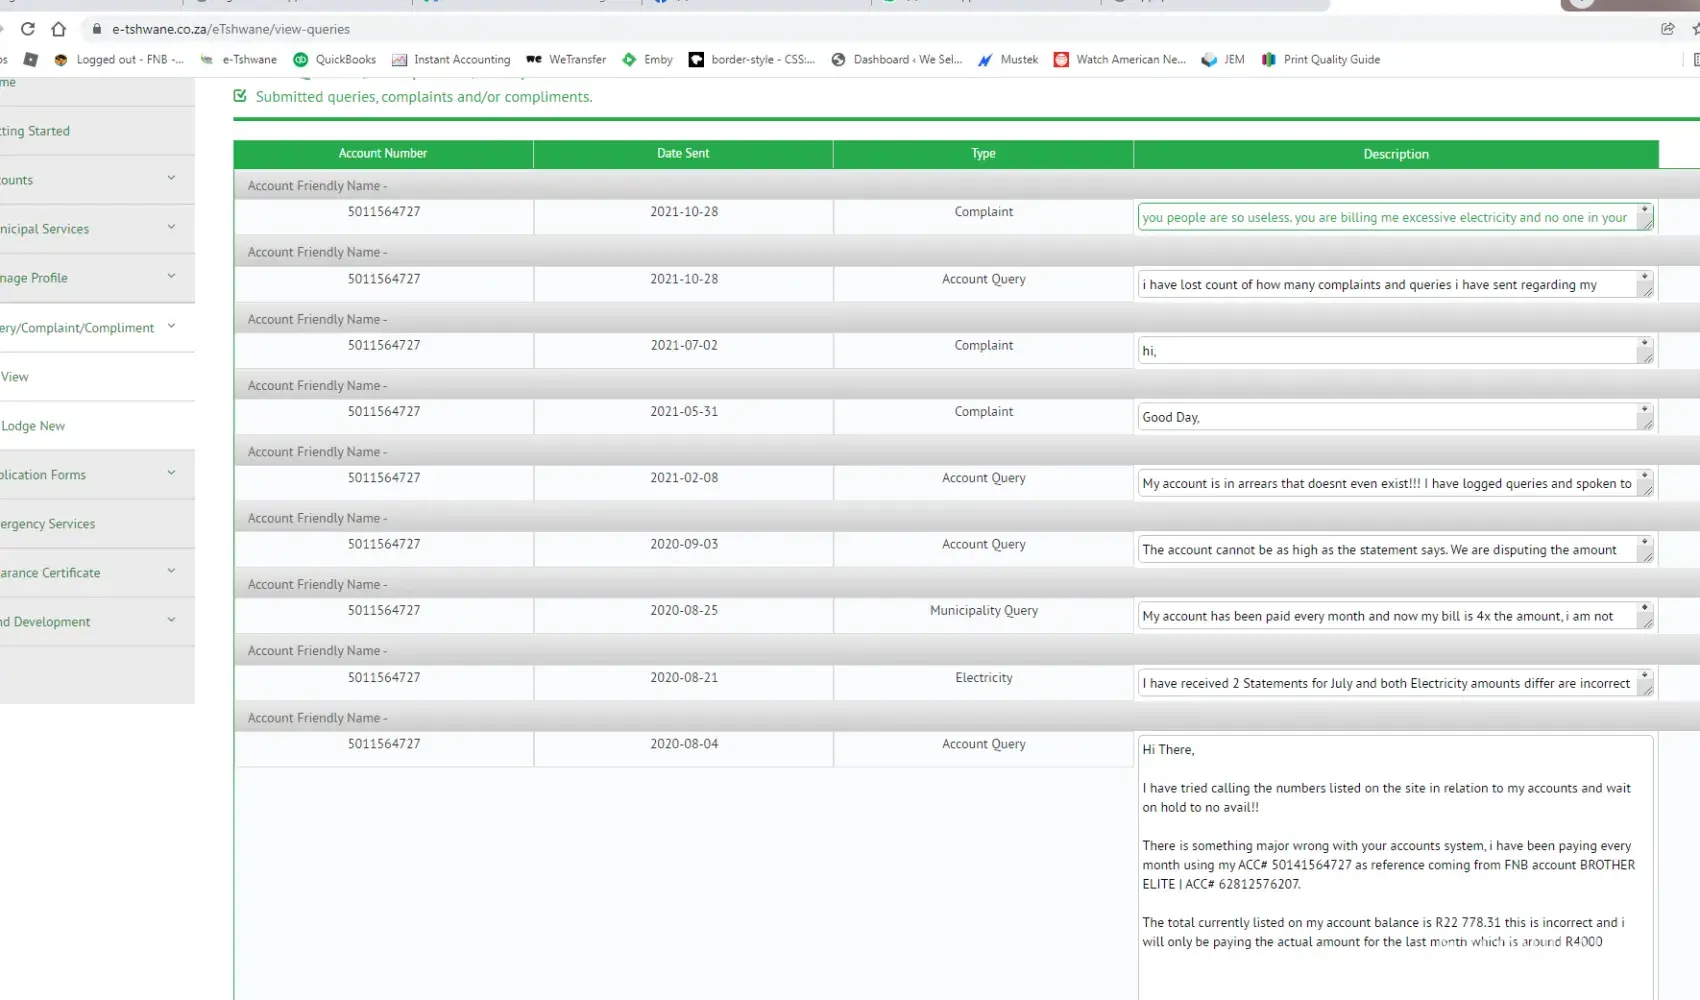The width and height of the screenshot is (1700, 1000).
Task: Select the Lodge New submenu item
Action: pyautogui.click(x=33, y=426)
